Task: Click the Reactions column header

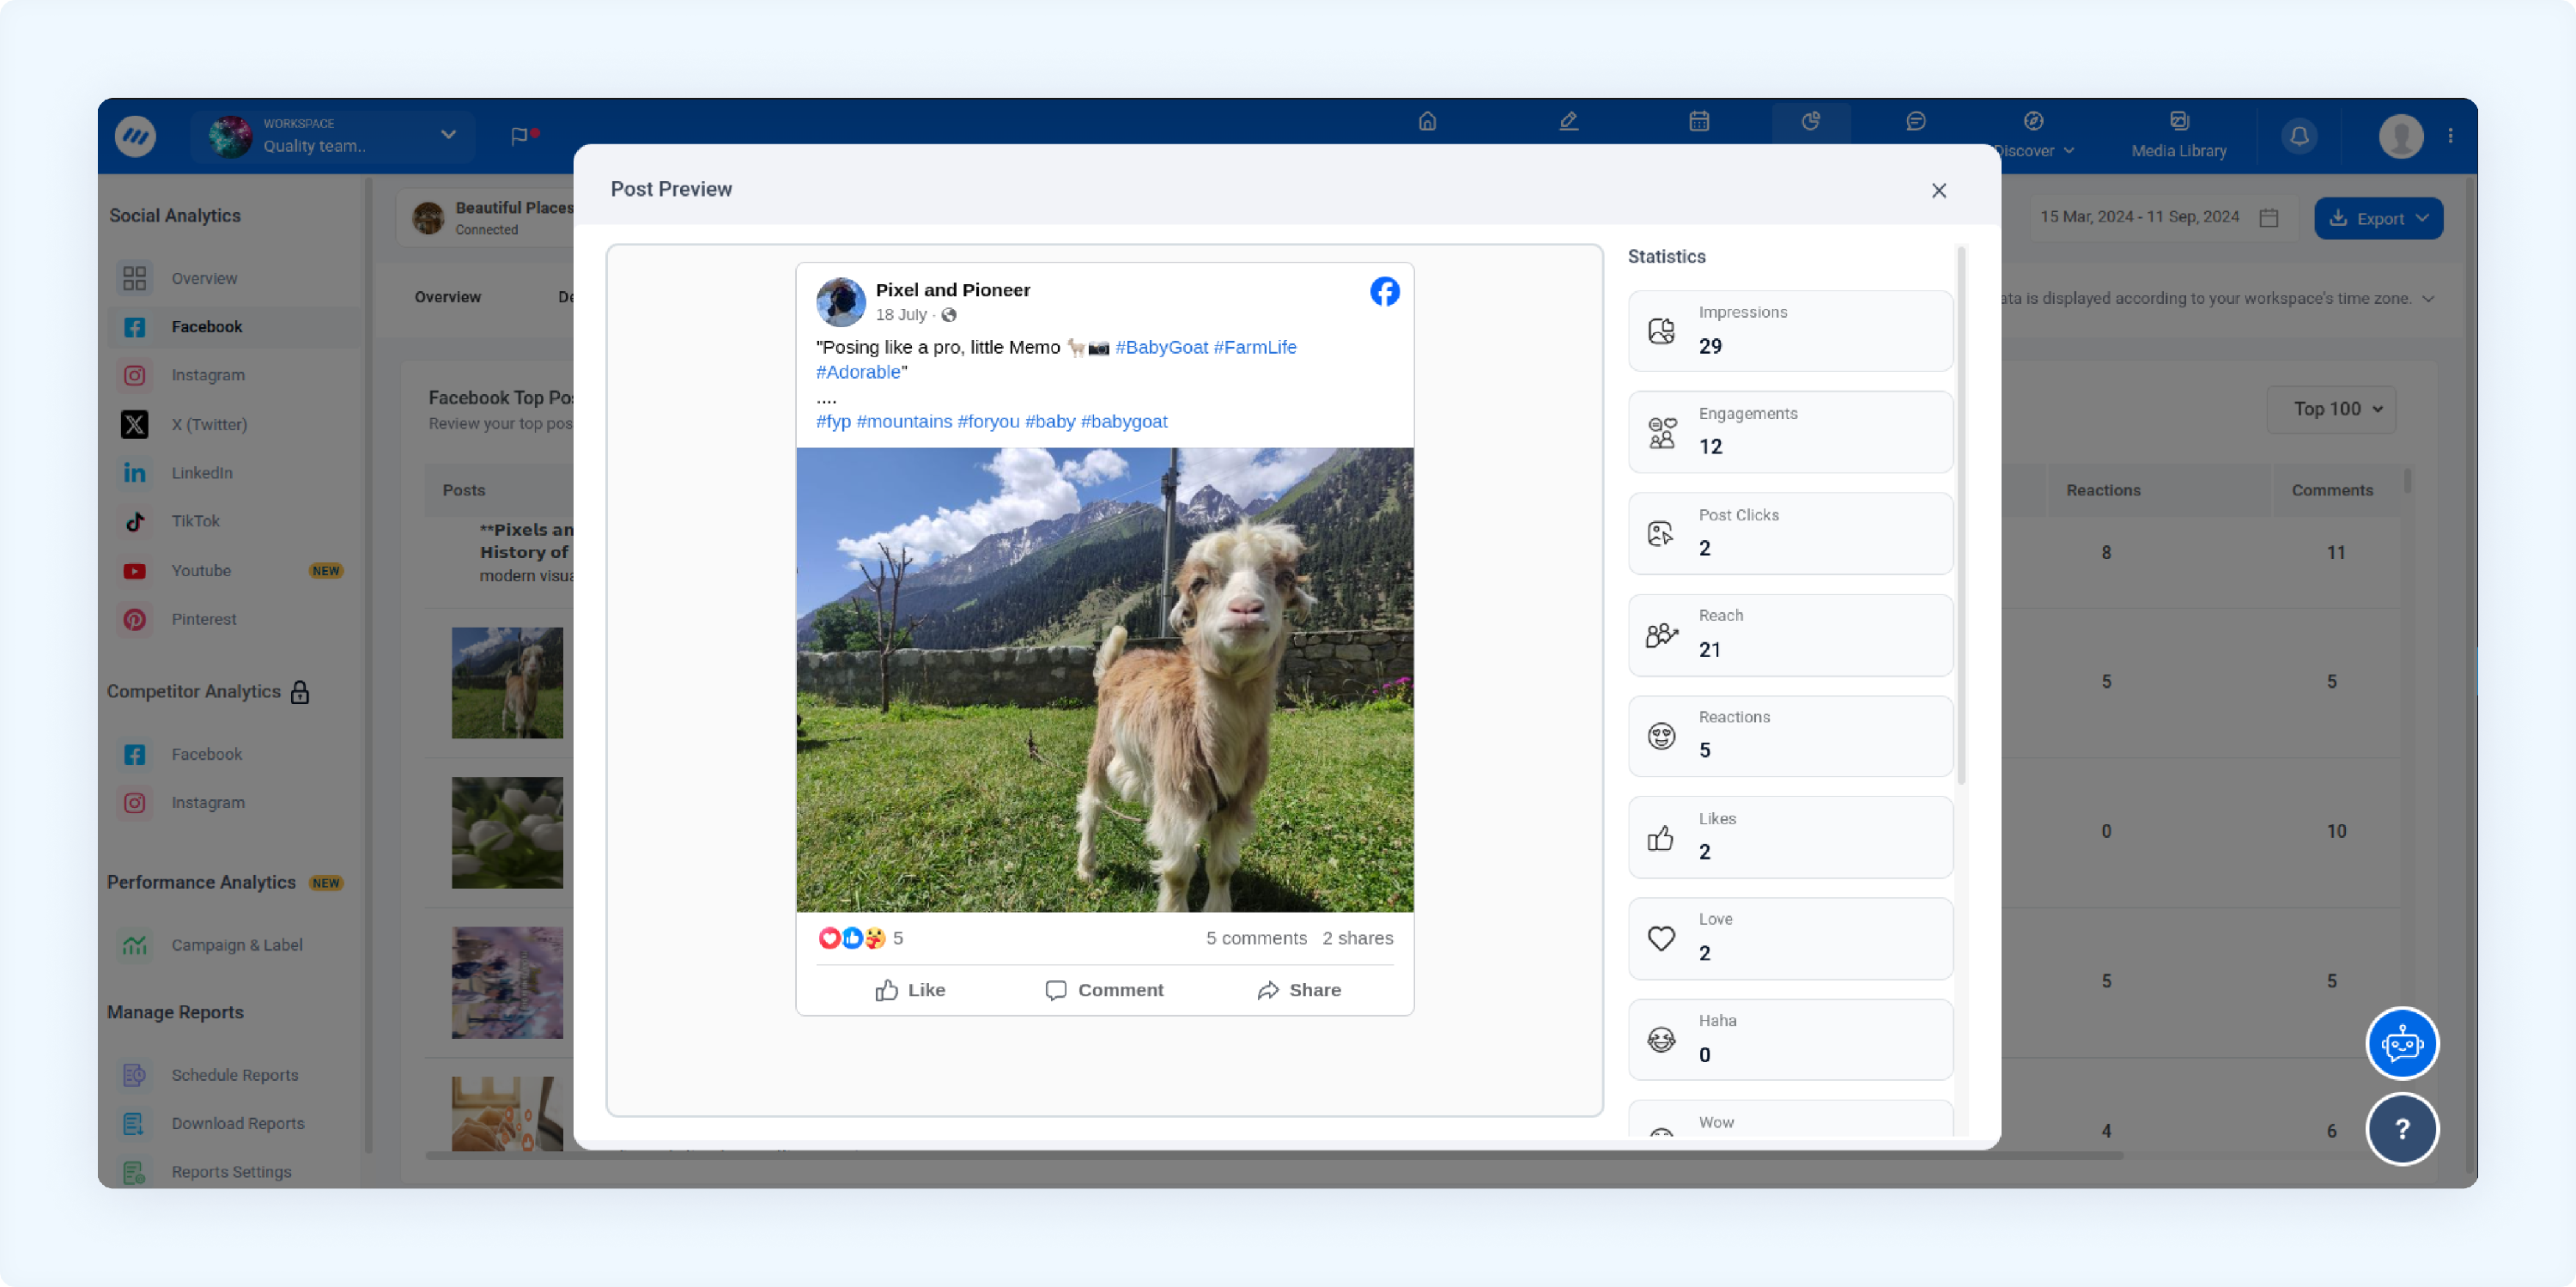Action: tap(2103, 490)
